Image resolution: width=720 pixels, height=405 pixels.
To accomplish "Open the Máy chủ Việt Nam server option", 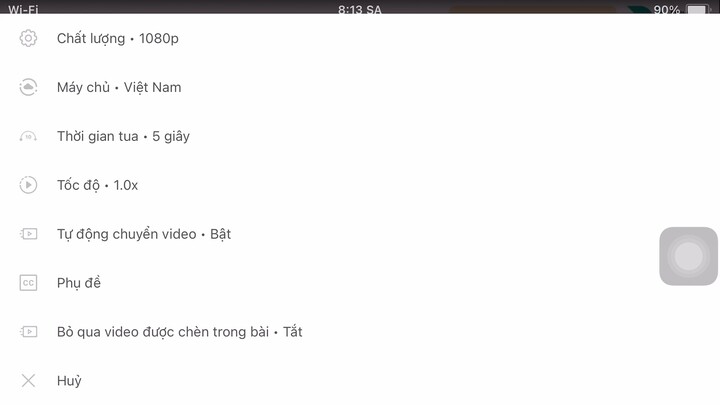I will [x=360, y=87].
